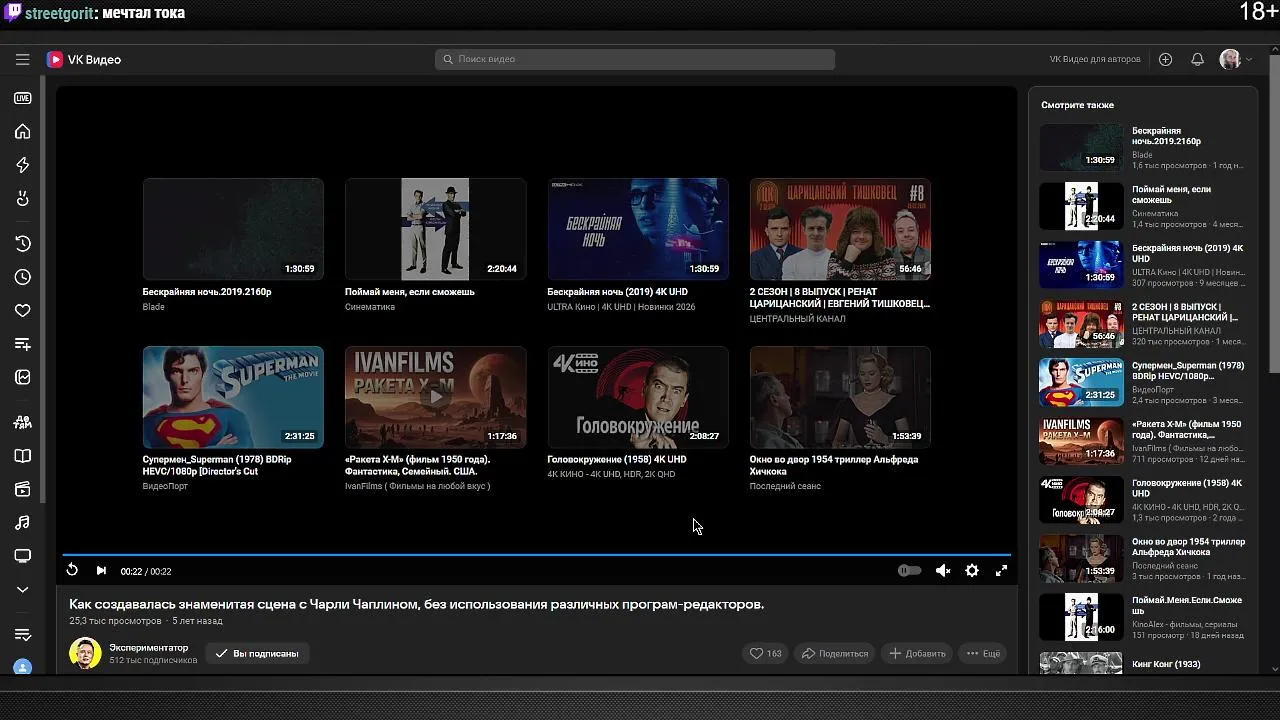Click title Бескрайняя ночь.2019.2160p in sidebar list
Screen dimensions: 1280x720
(x=1166, y=136)
